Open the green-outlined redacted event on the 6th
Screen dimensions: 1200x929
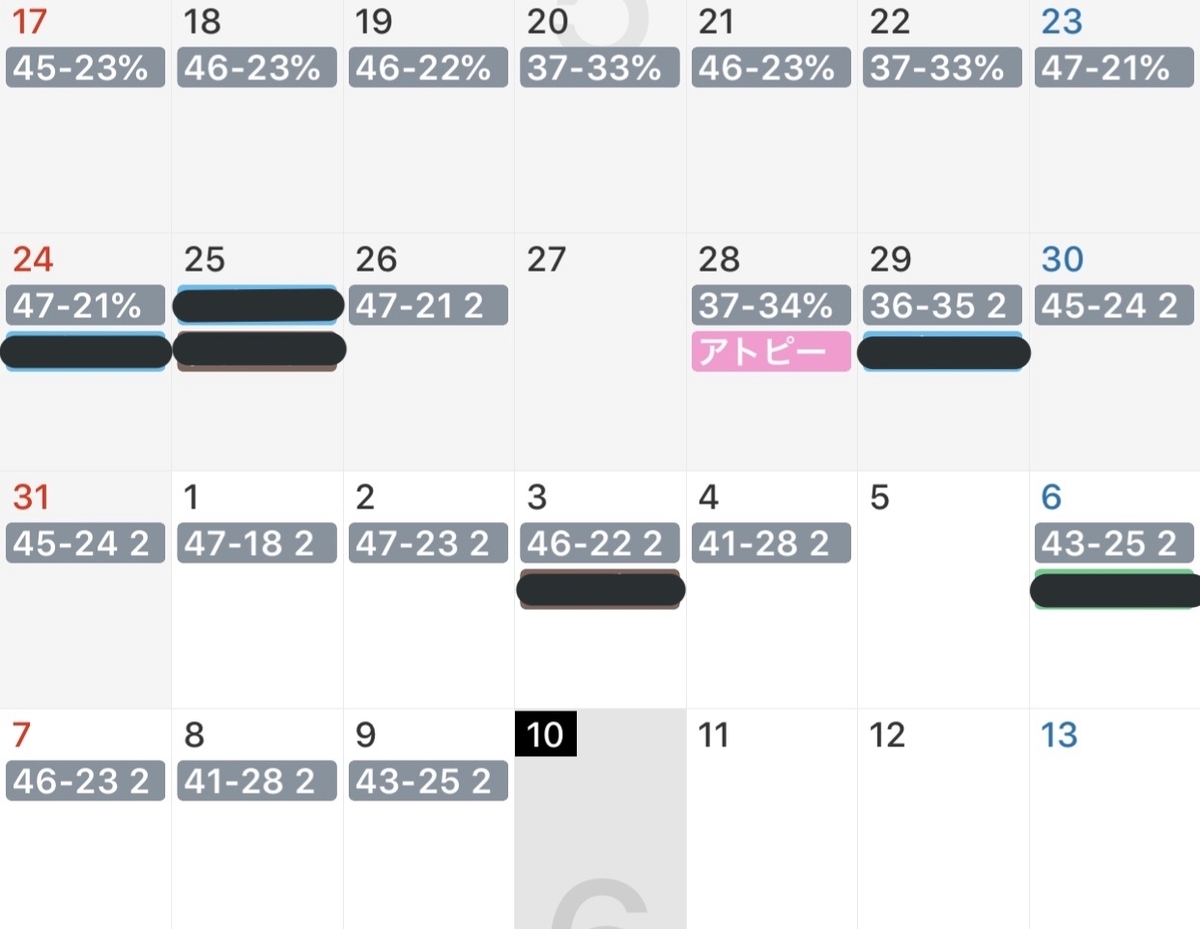1115,590
